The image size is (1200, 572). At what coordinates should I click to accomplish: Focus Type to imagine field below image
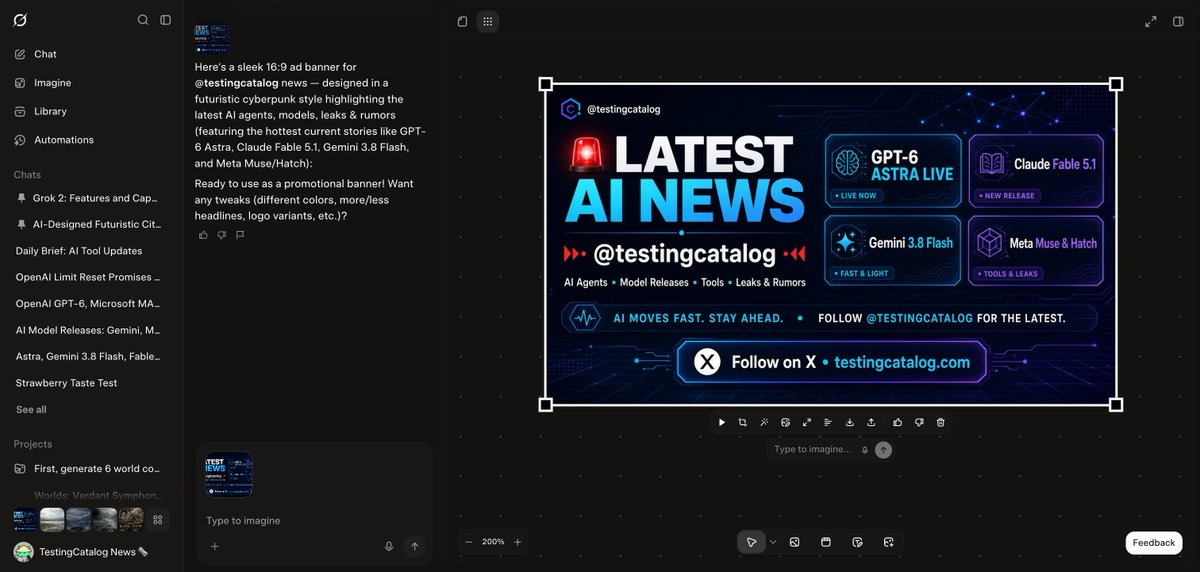click(813, 450)
